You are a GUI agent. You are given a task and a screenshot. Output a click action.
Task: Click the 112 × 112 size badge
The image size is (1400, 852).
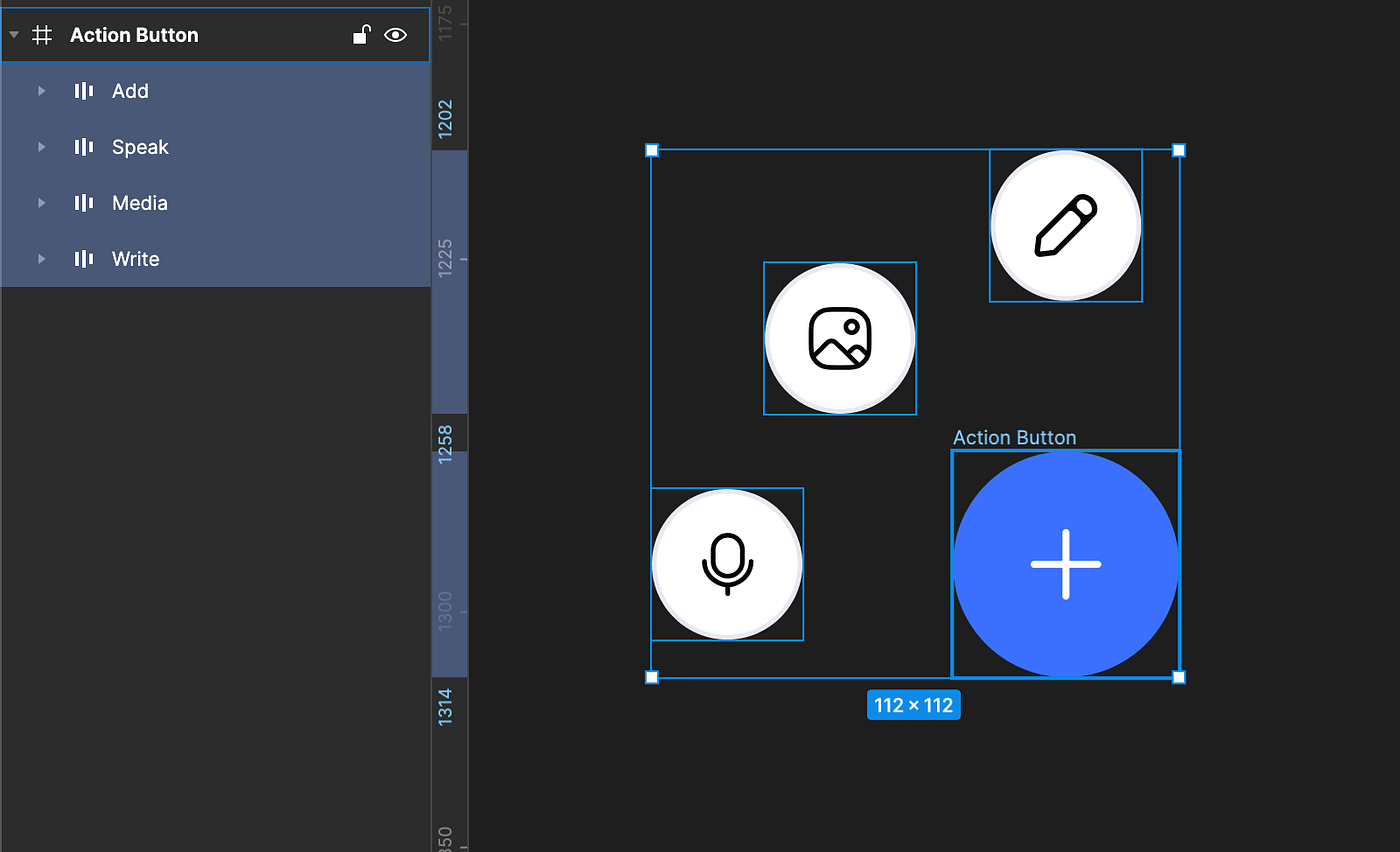point(913,705)
